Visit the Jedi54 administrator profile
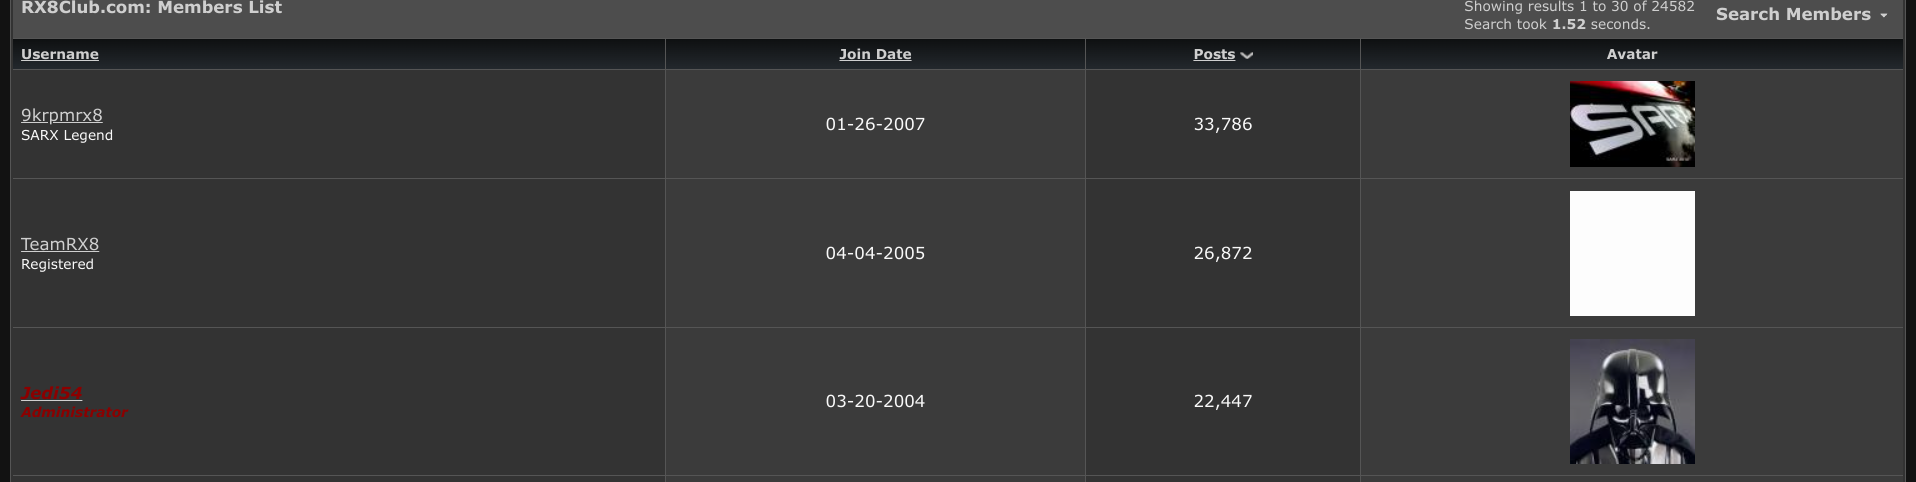The height and width of the screenshot is (482, 1916). coord(52,393)
